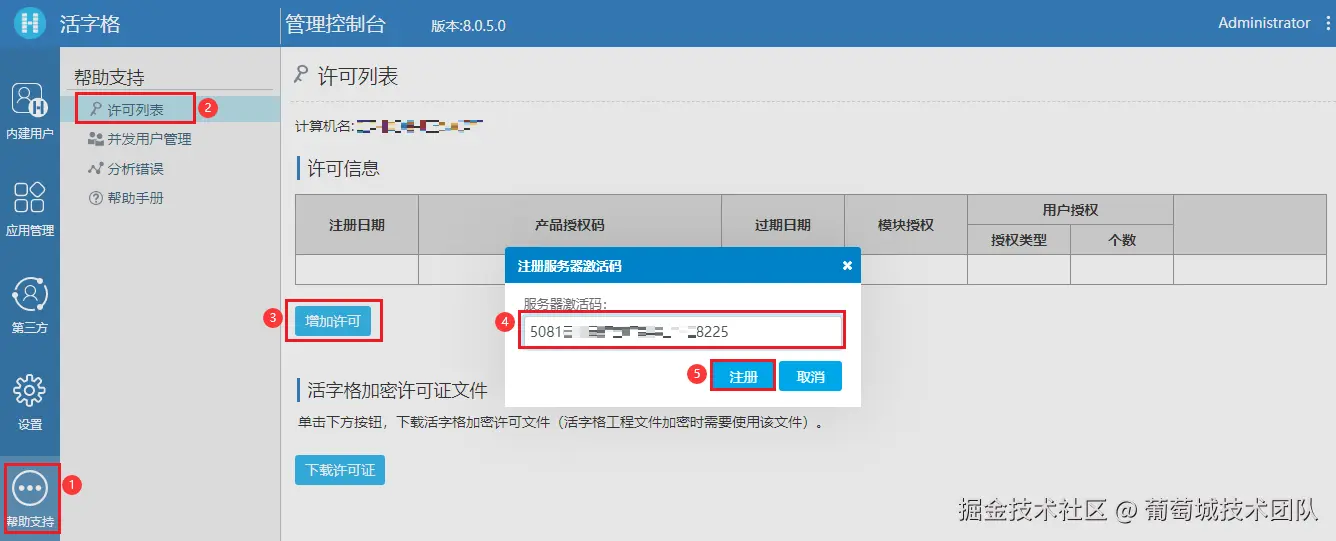Click the 注册日期 column header
Viewport: 1336px width, 541px height.
click(x=357, y=225)
